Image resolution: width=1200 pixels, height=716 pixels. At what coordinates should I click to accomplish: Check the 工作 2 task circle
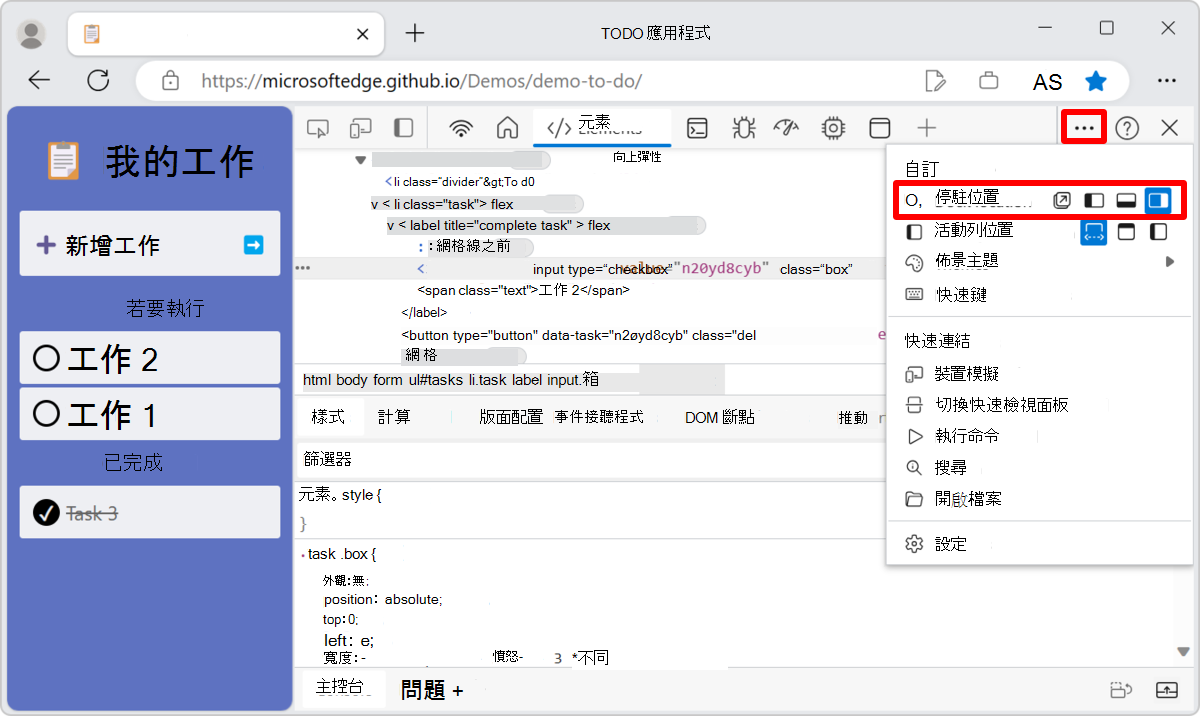click(x=46, y=359)
